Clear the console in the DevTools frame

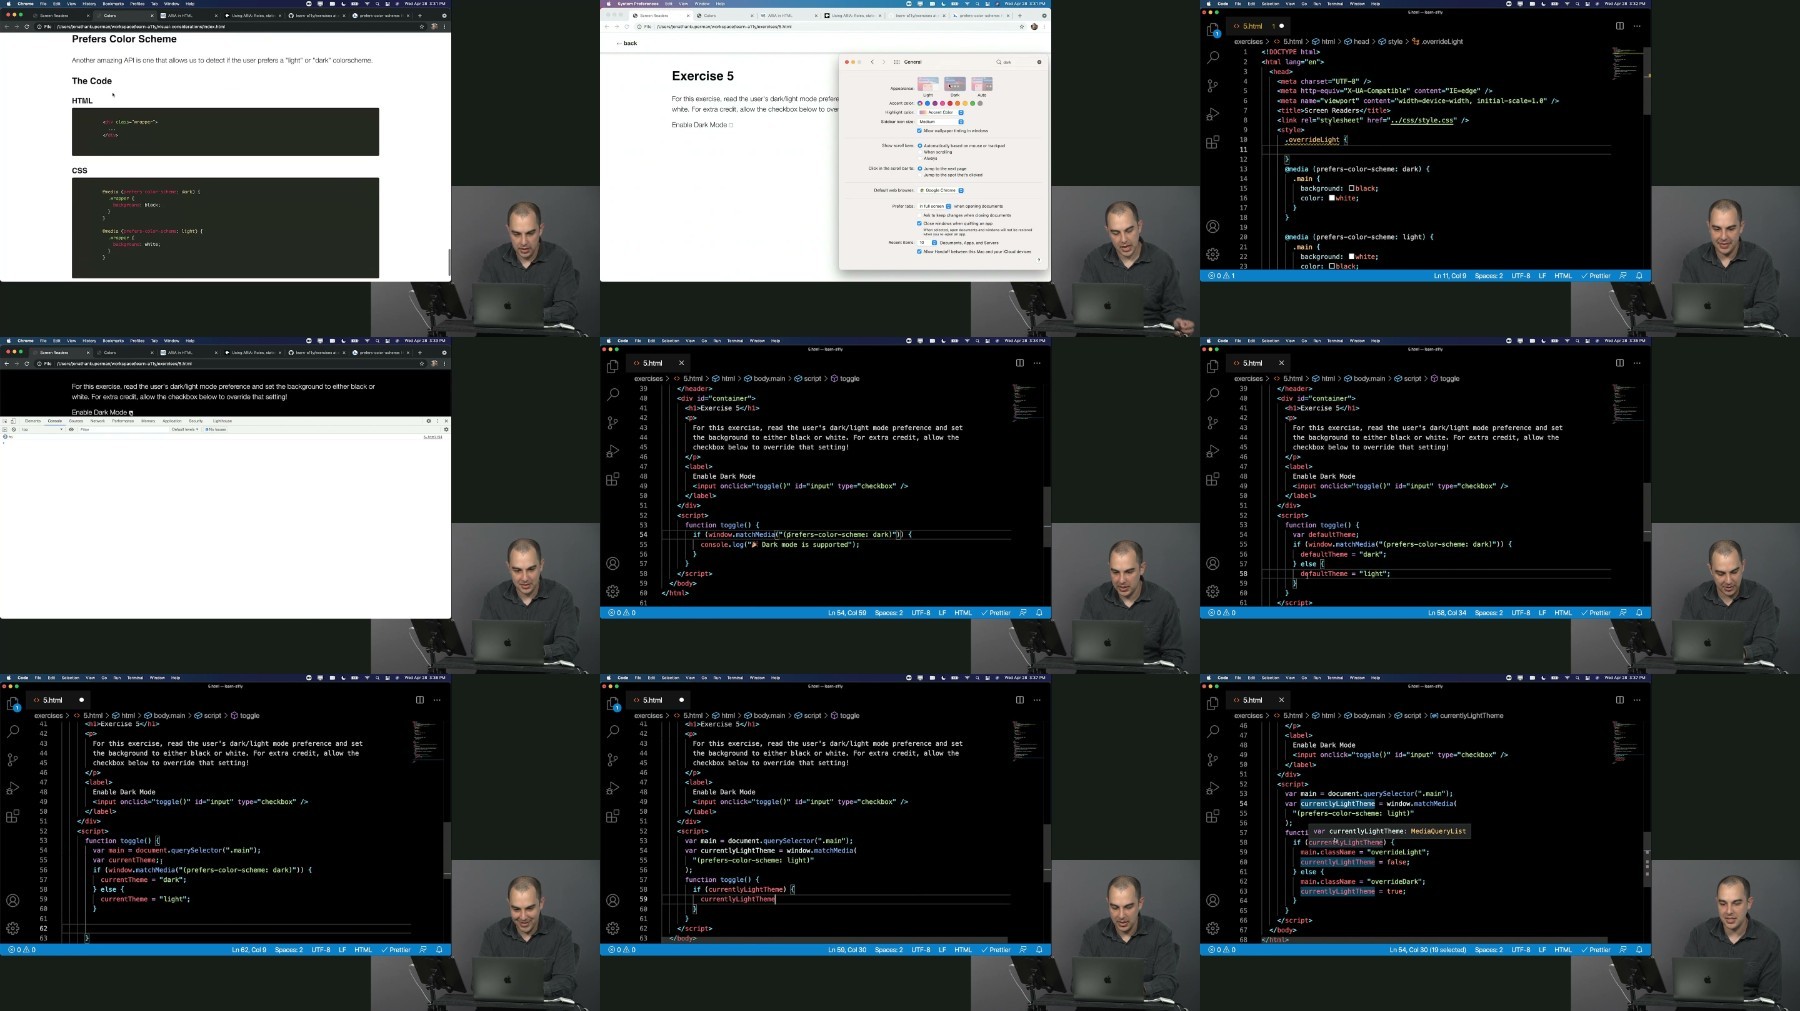coord(14,429)
